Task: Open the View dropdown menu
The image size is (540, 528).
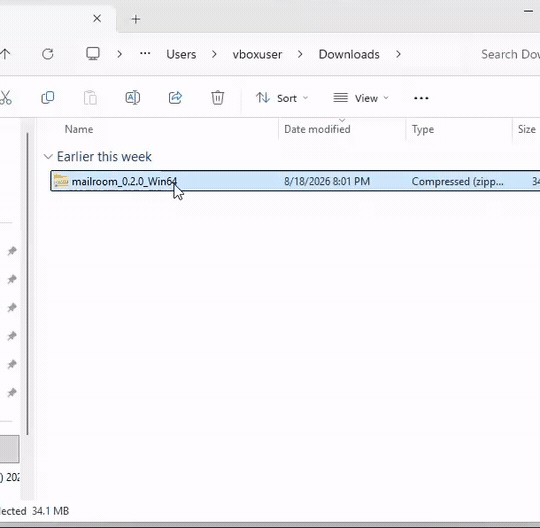Action: point(361,98)
